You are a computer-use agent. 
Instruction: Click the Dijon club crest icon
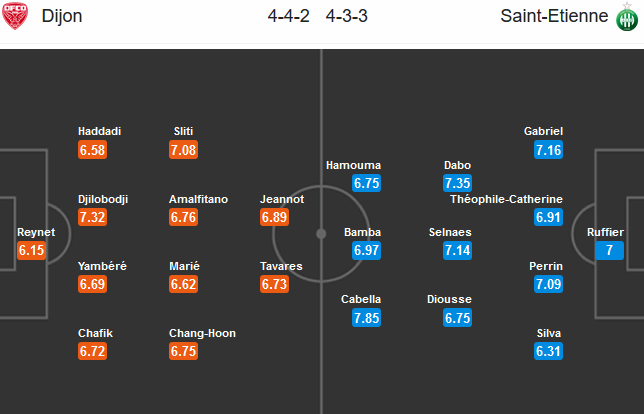click(15, 16)
